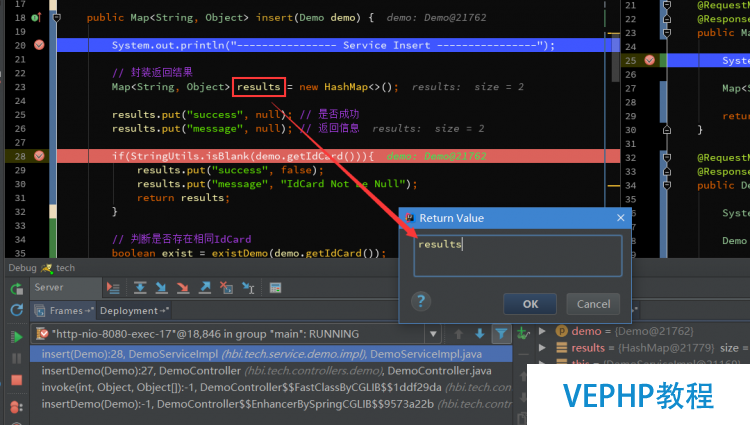Click fold end marker on line 30 in right editor
The height and width of the screenshot is (425, 750).
(x=667, y=130)
